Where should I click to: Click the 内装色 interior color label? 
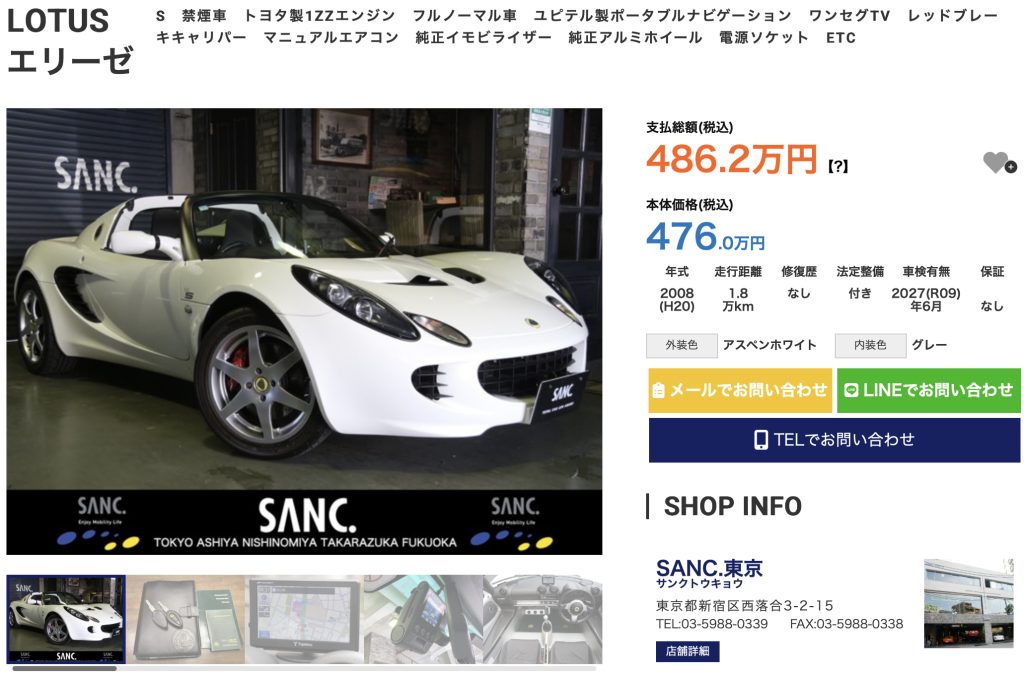click(870, 345)
